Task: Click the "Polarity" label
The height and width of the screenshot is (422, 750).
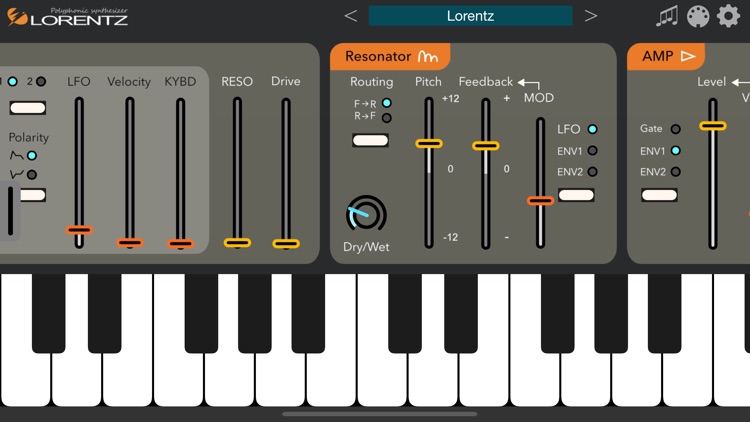Action: pos(29,137)
